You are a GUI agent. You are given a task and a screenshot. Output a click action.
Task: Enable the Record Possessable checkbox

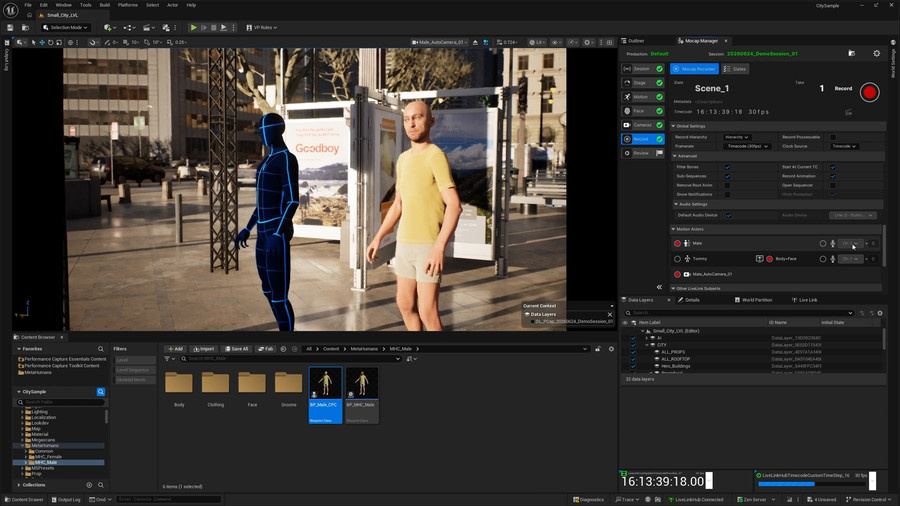coord(833,137)
